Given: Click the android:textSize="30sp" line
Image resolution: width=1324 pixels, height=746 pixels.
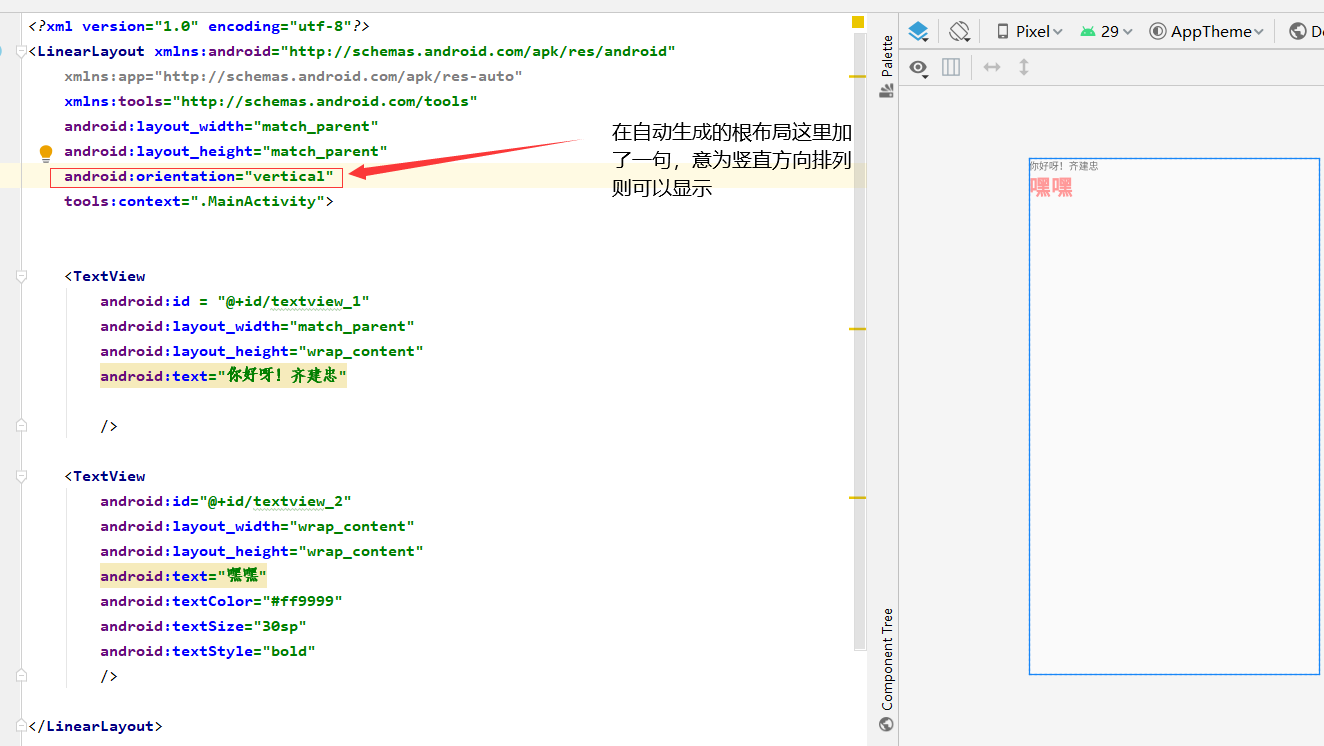Looking at the screenshot, I should [203, 626].
